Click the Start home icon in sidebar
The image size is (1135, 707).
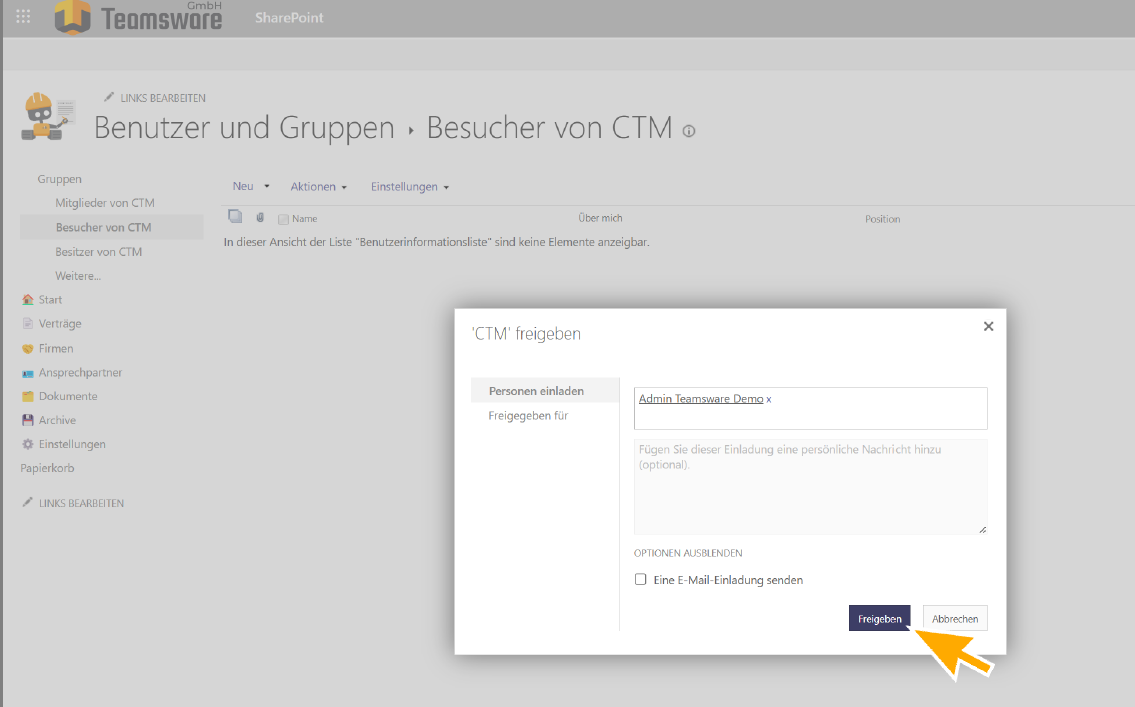[28, 300]
